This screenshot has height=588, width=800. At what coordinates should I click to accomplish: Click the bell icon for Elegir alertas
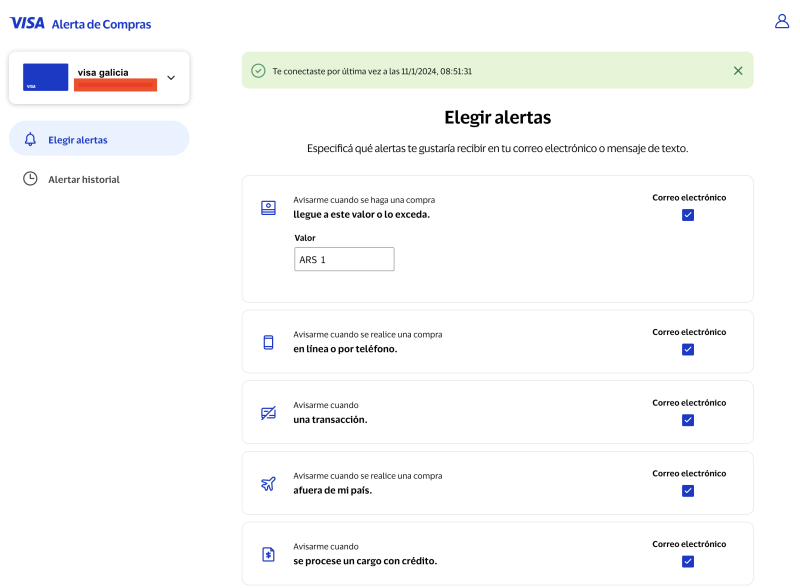pos(31,139)
